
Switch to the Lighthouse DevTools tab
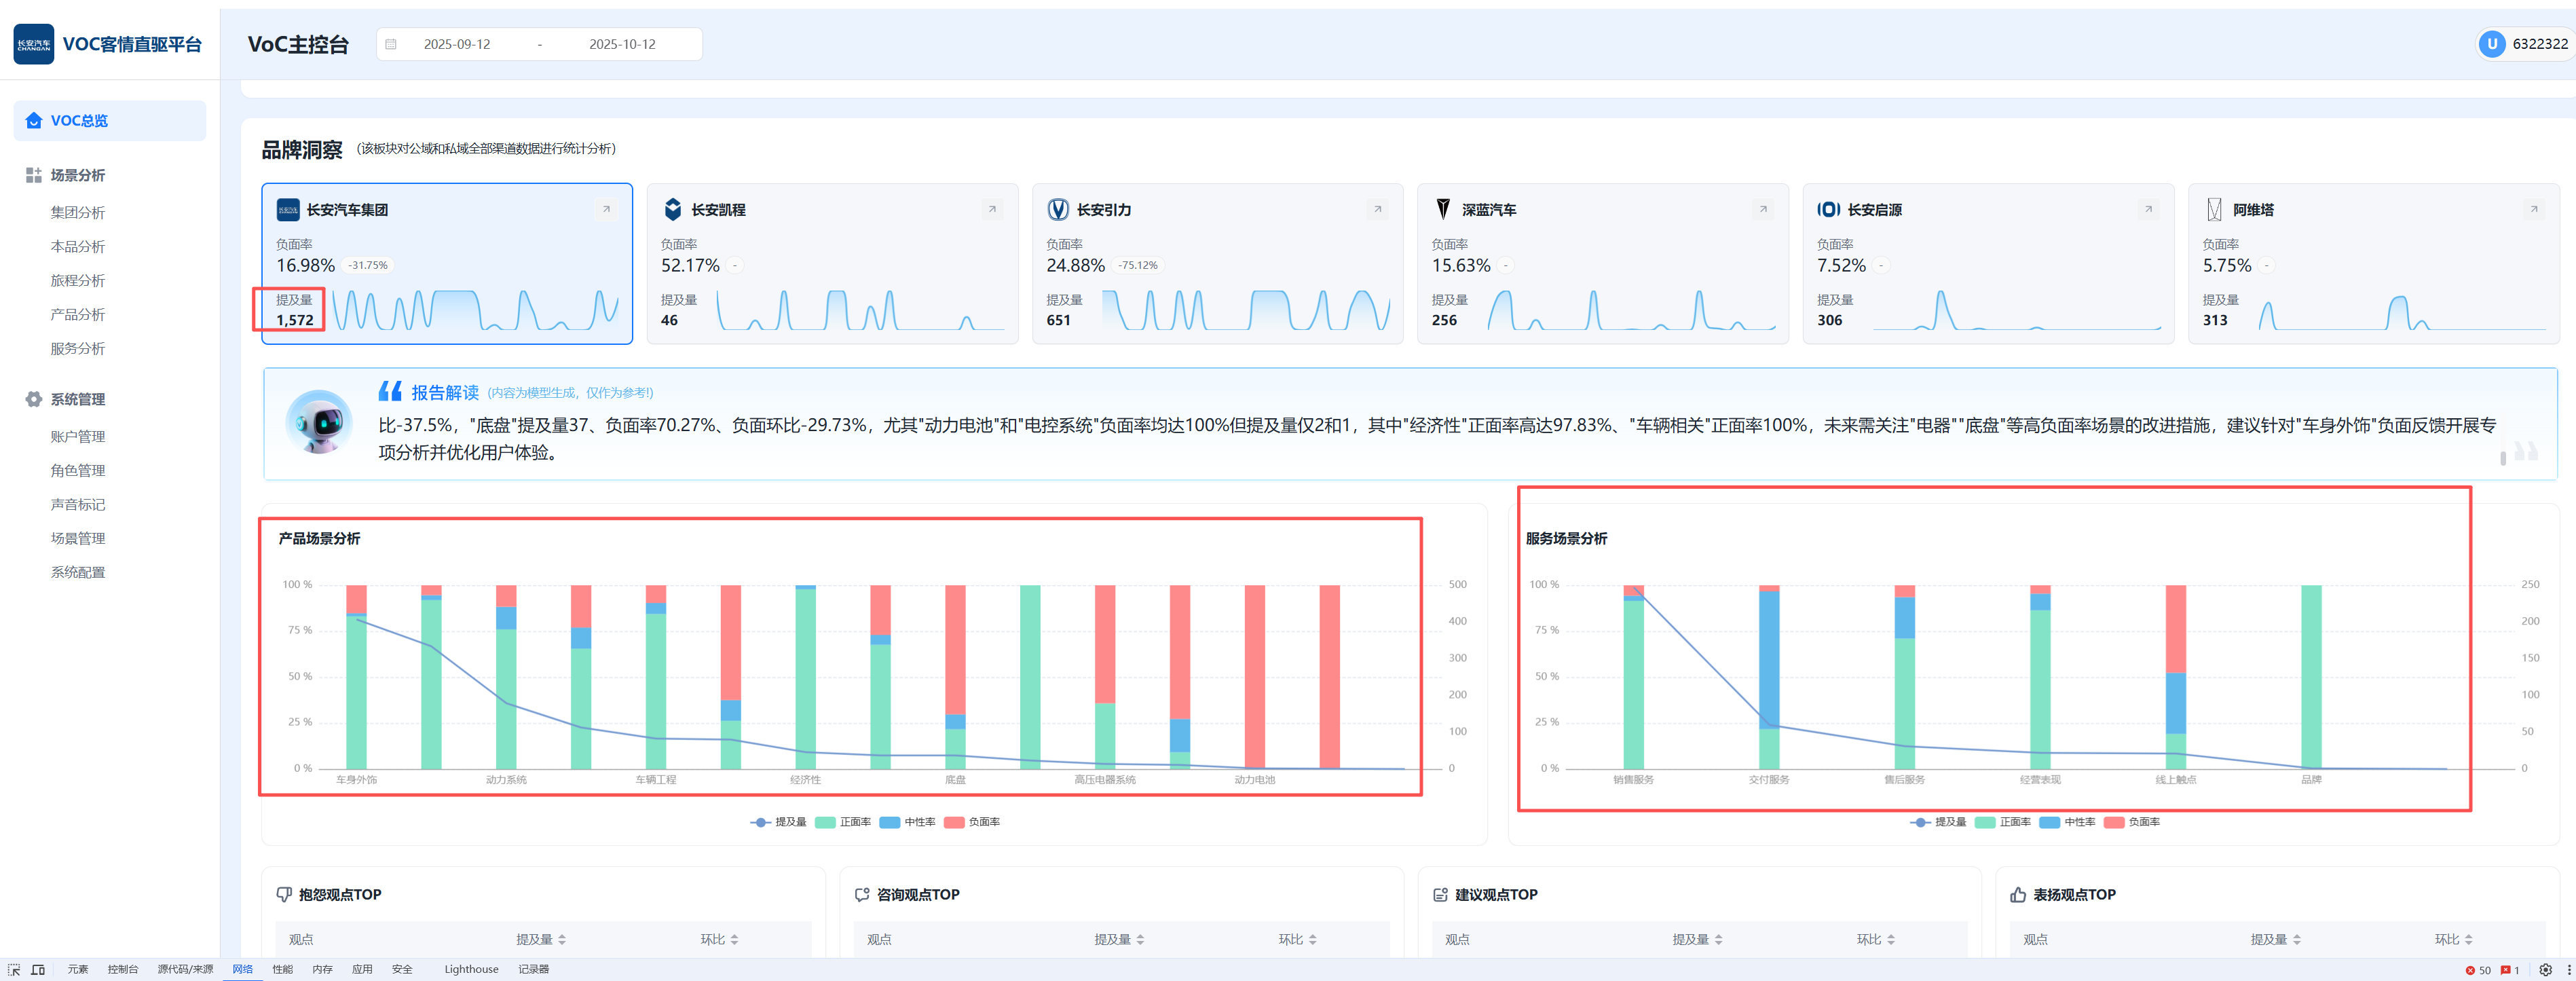pyautogui.click(x=471, y=969)
